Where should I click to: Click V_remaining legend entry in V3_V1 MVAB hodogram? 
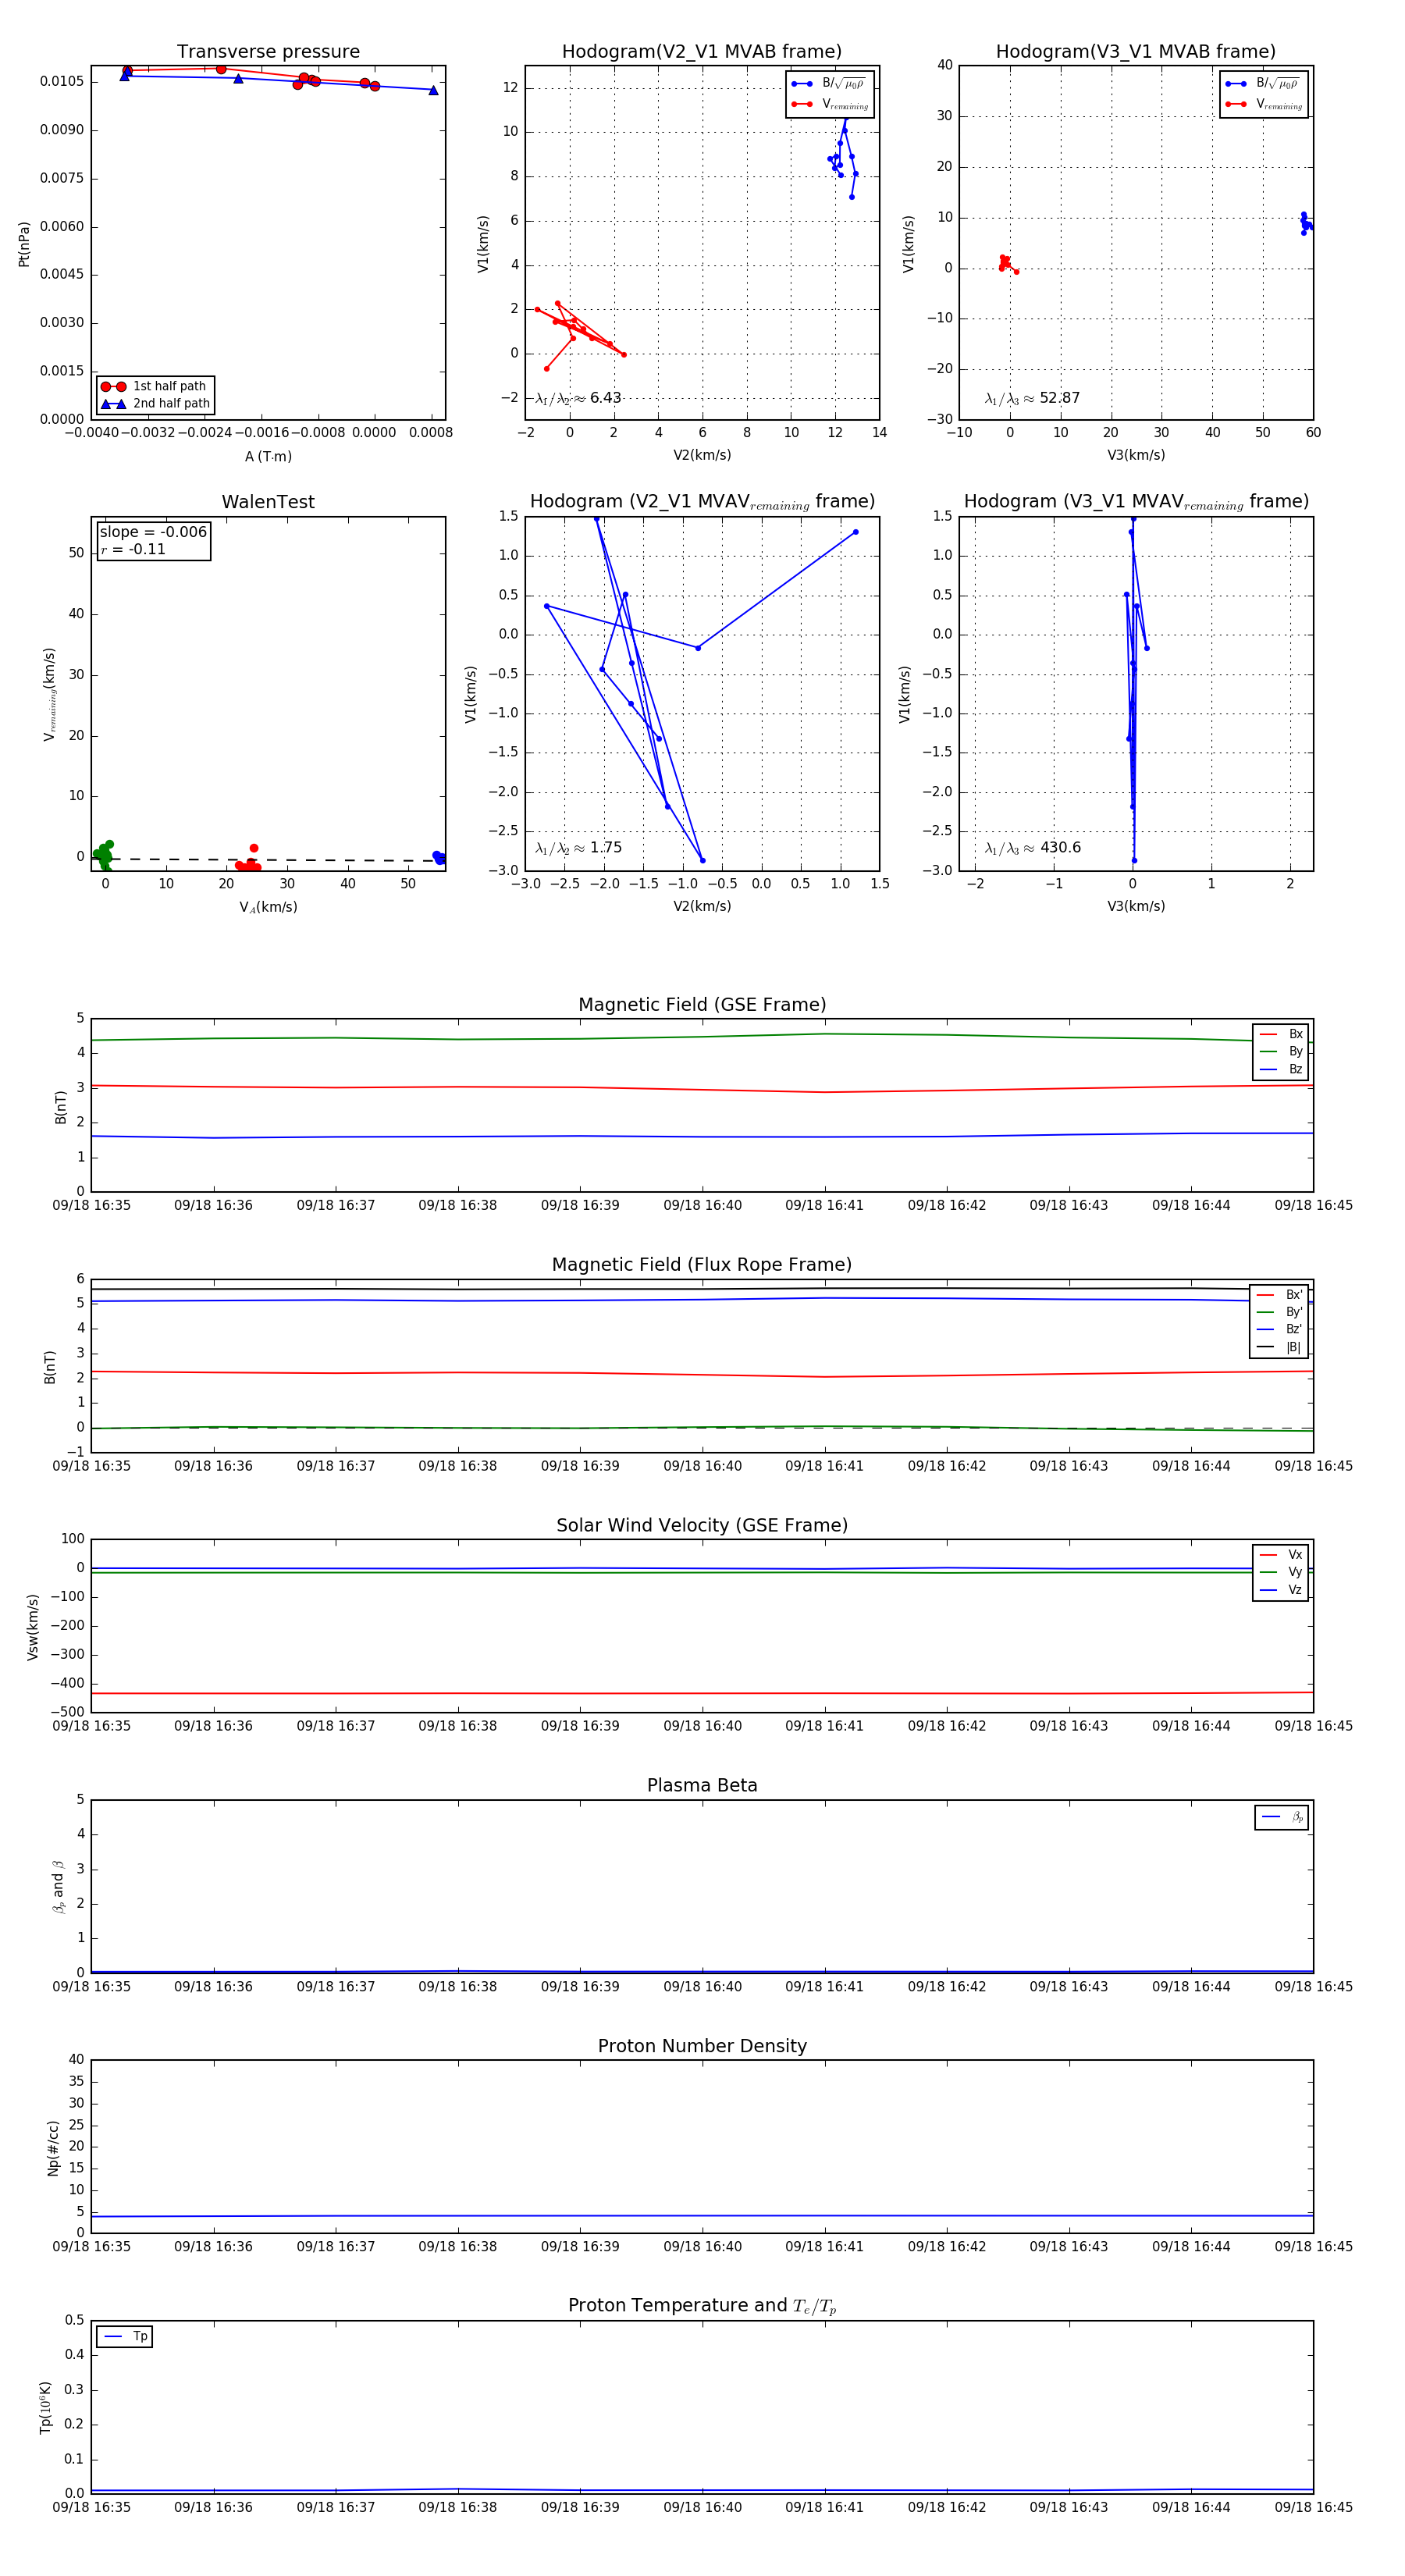1264,104
